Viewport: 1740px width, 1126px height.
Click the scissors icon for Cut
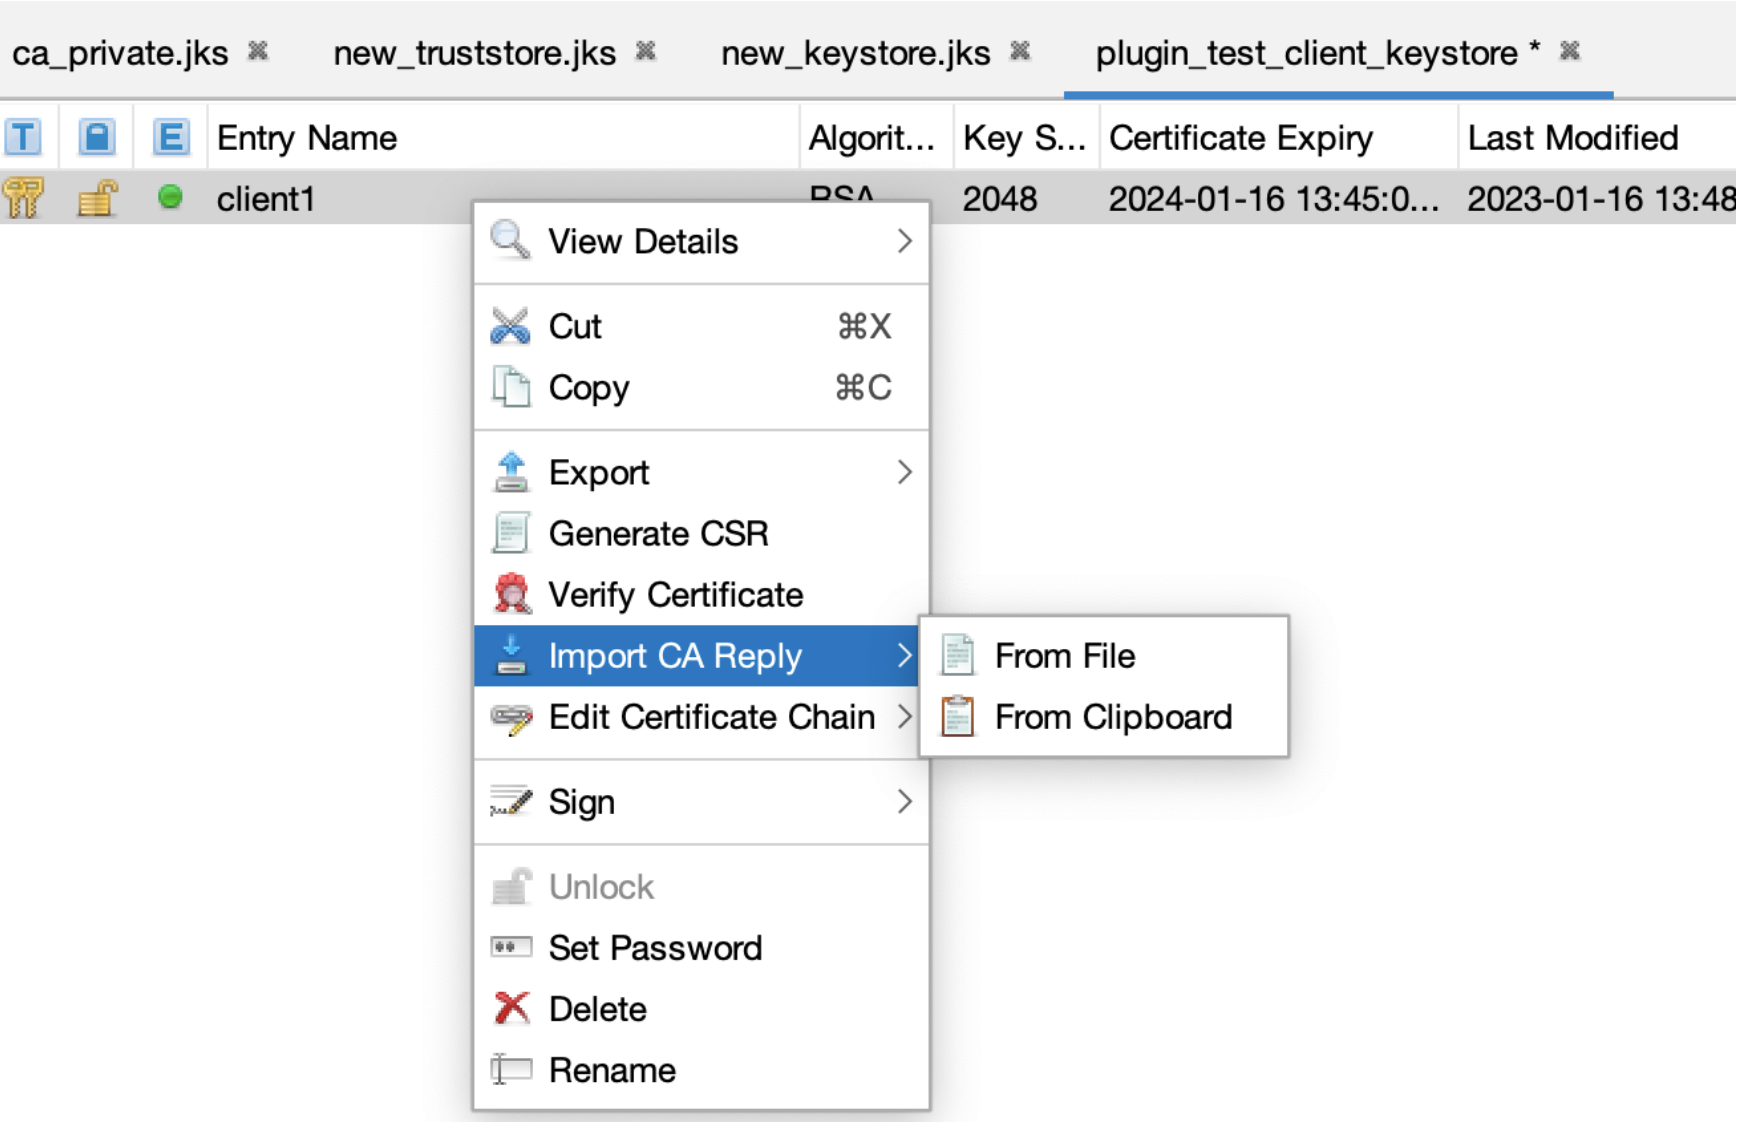510,326
